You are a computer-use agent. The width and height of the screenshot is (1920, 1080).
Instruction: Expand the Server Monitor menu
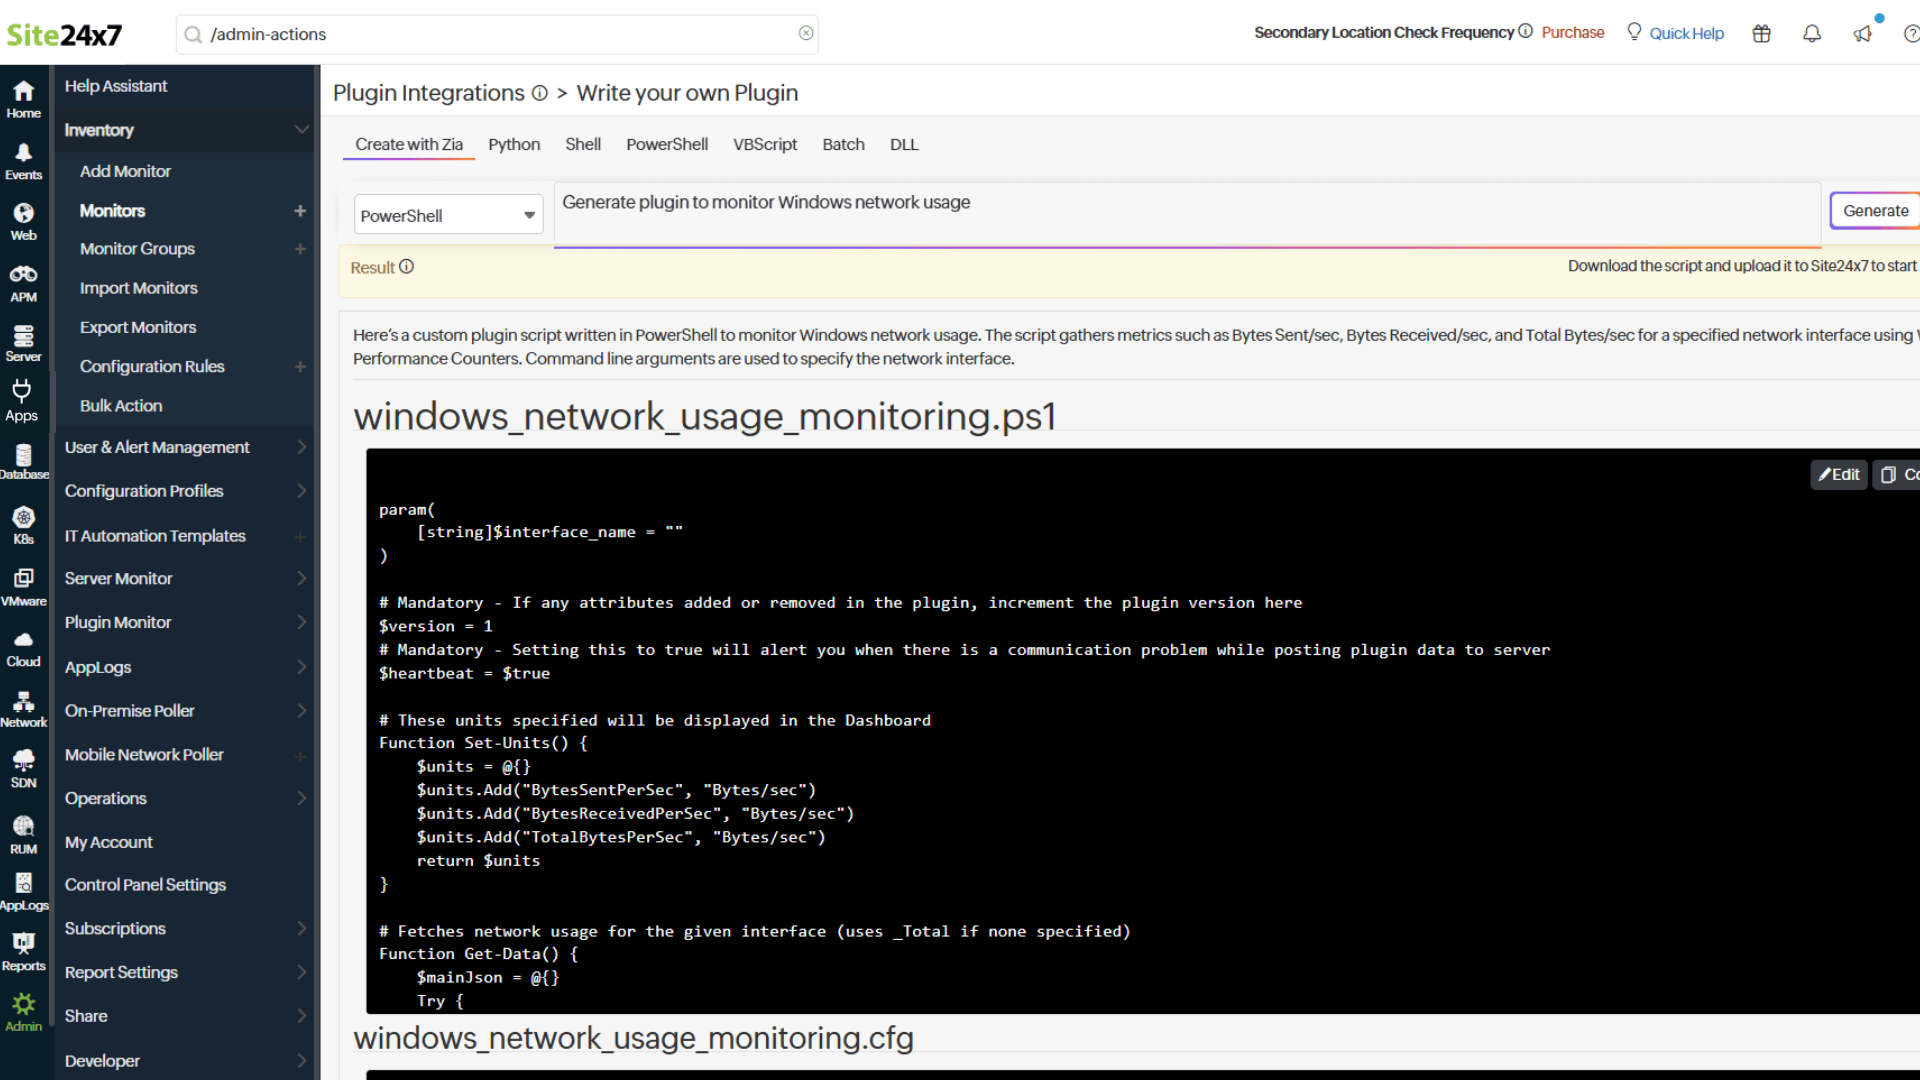point(301,578)
